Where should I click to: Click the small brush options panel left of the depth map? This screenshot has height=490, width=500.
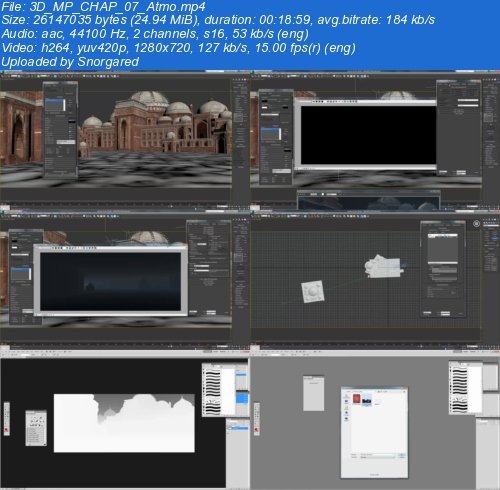pyautogui.click(x=36, y=428)
